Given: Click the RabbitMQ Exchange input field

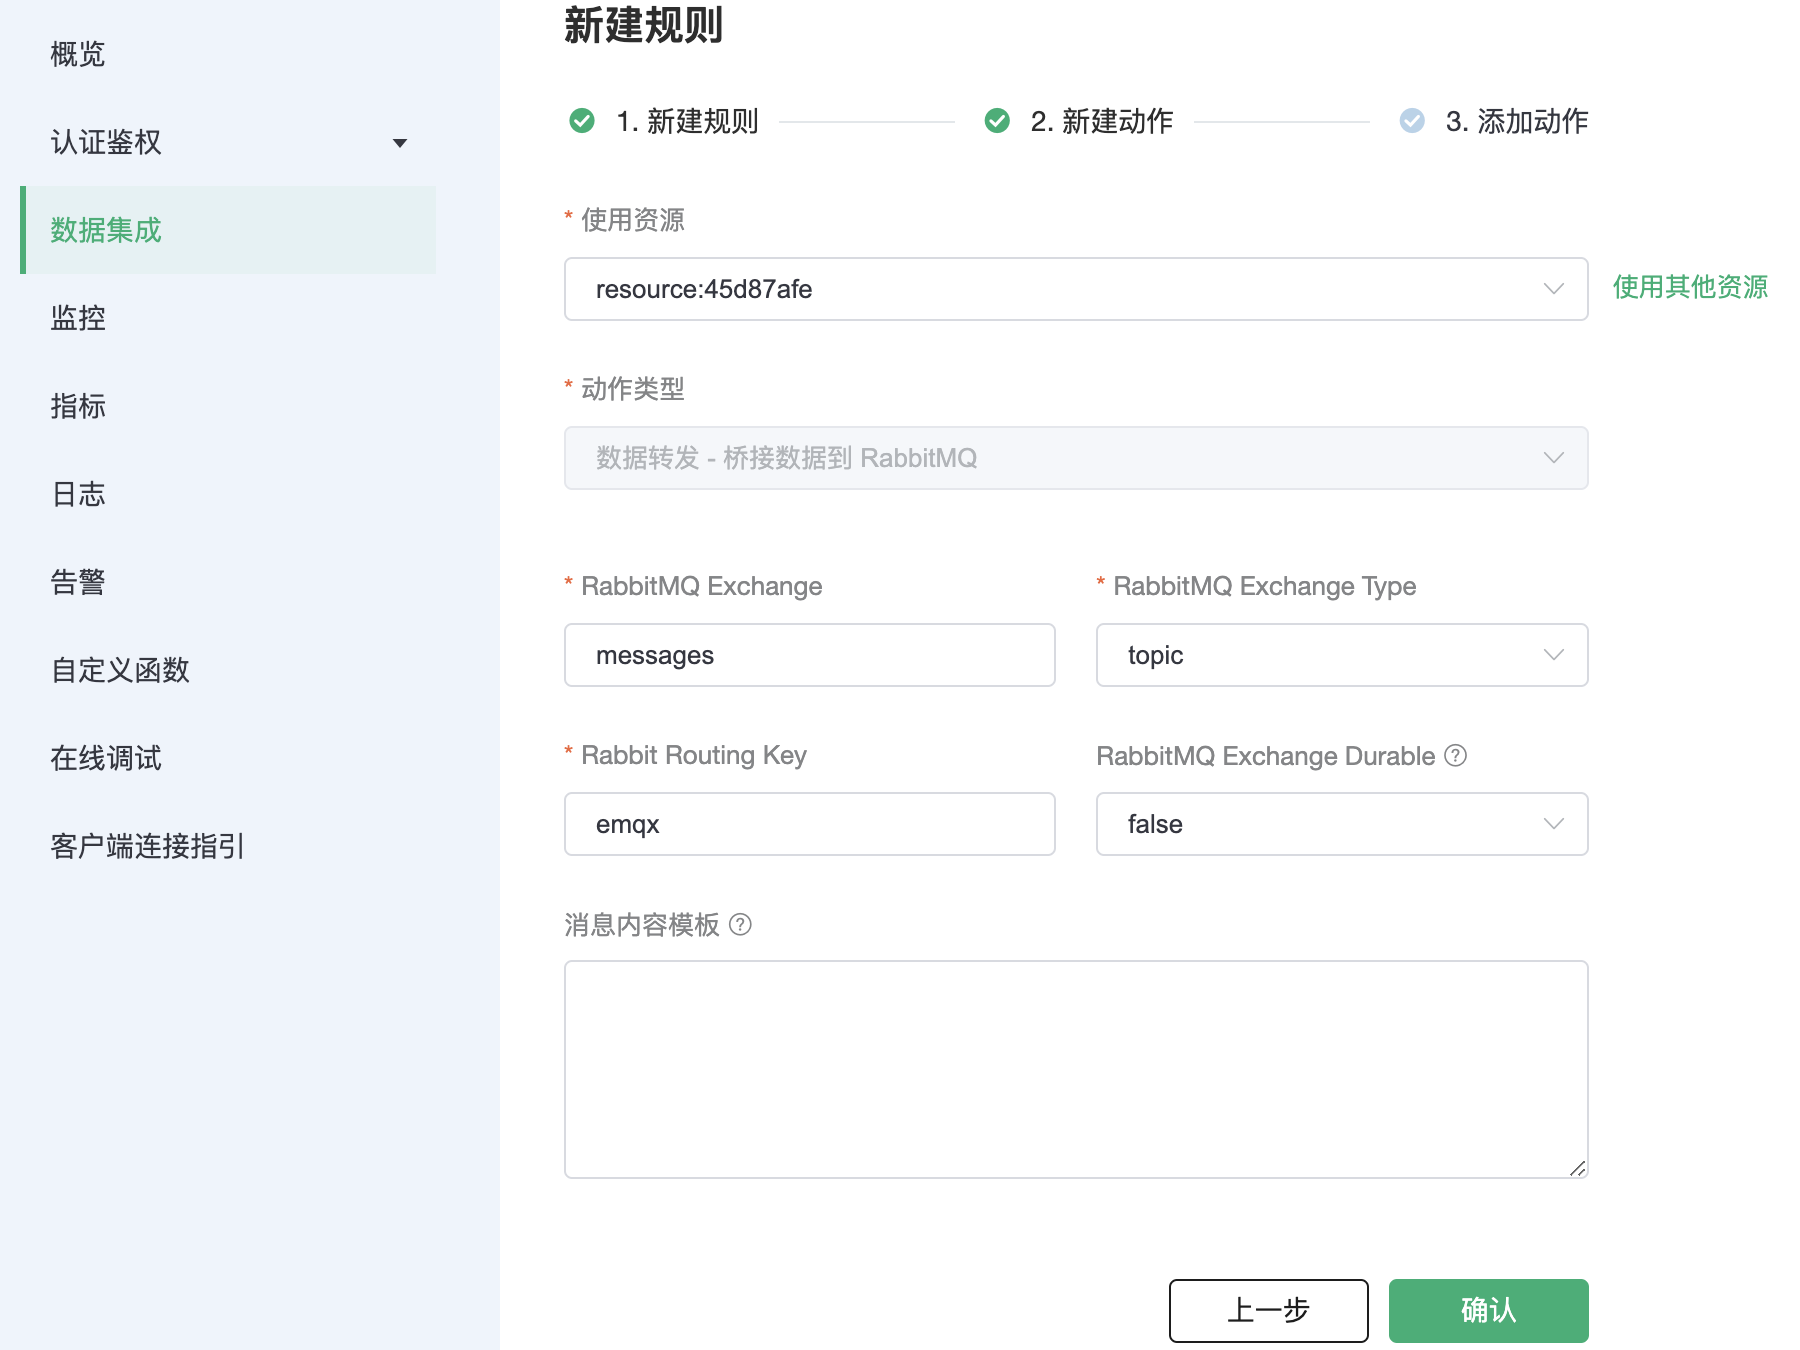Looking at the screenshot, I should (809, 655).
